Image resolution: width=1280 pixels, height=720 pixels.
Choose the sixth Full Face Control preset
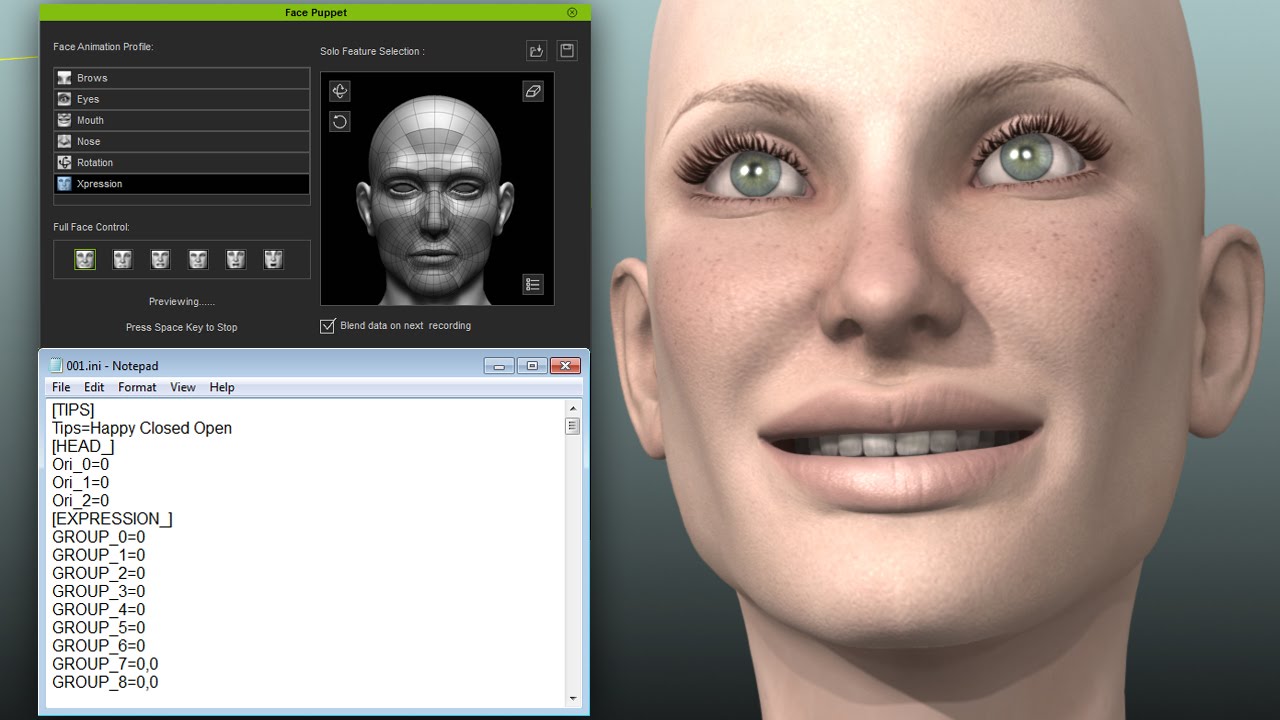(x=273, y=260)
